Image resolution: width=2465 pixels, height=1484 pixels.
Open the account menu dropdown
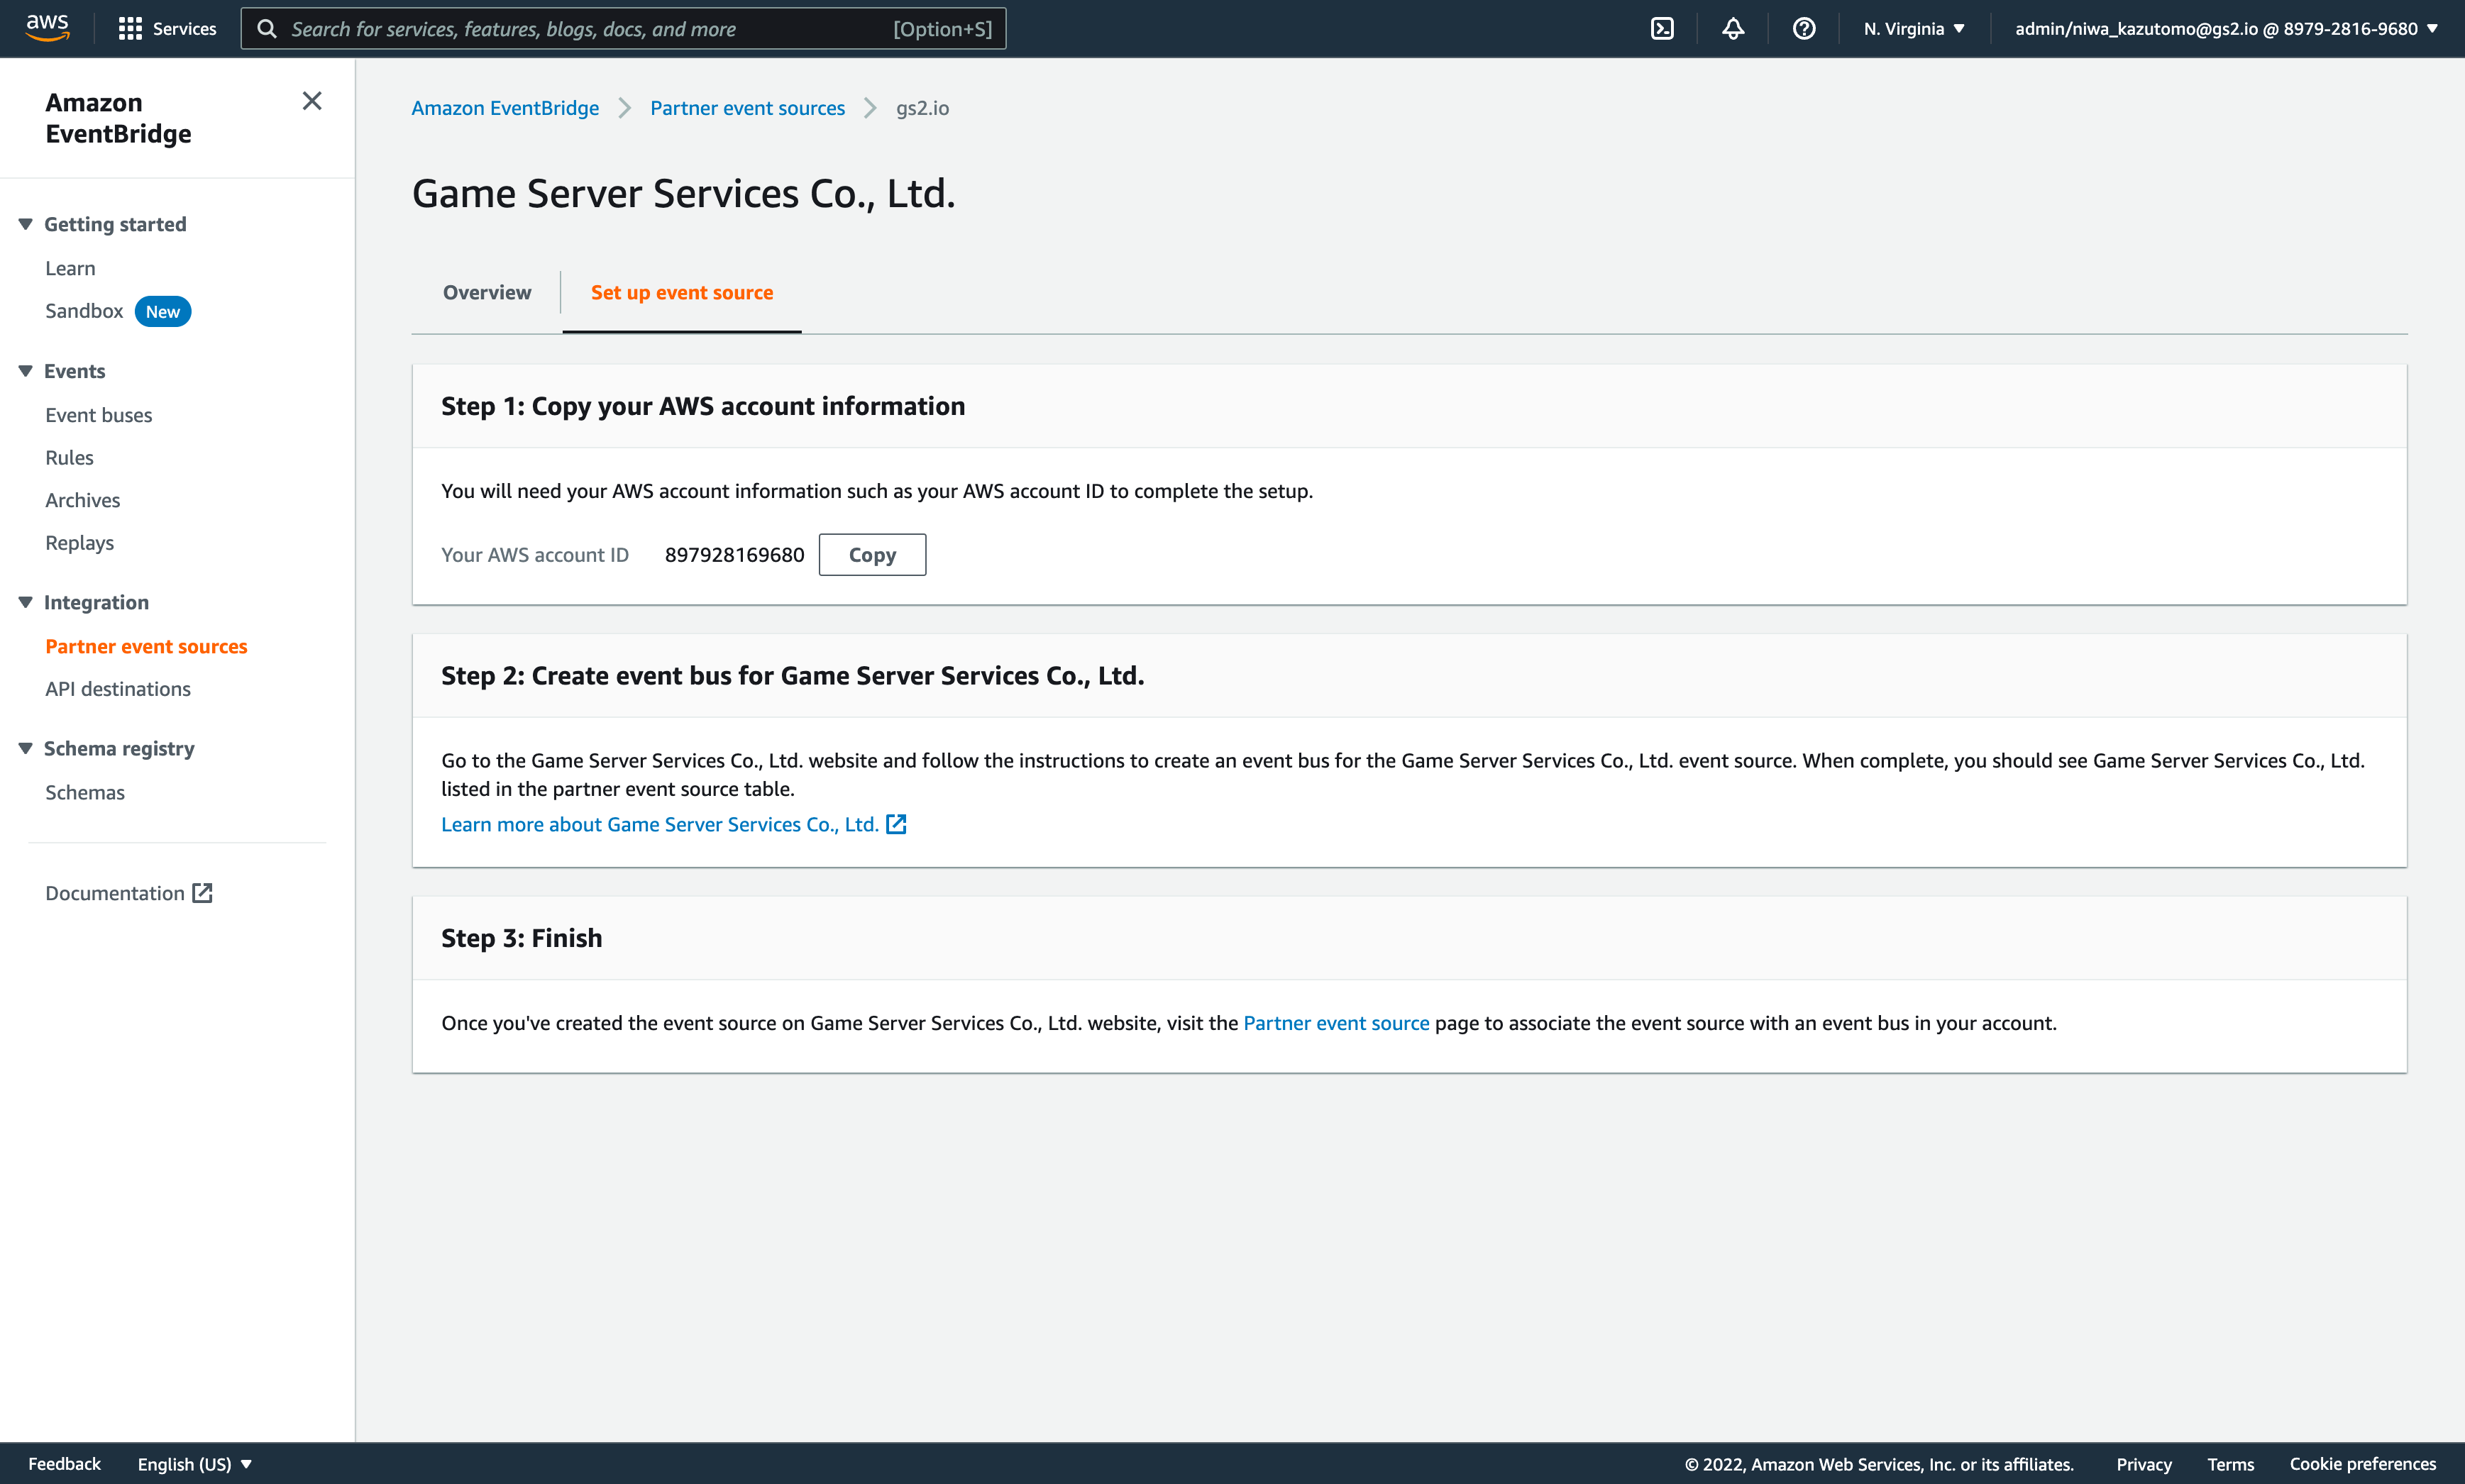point(2226,29)
